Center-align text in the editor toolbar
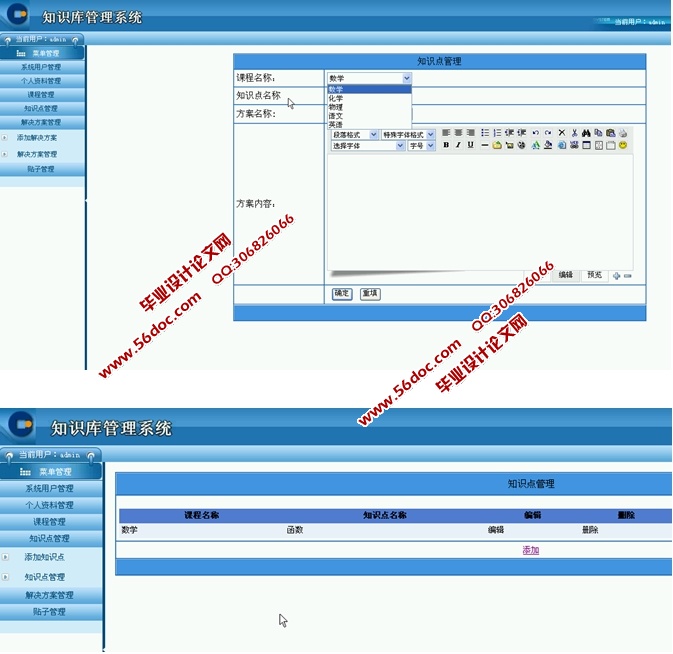 (458, 133)
